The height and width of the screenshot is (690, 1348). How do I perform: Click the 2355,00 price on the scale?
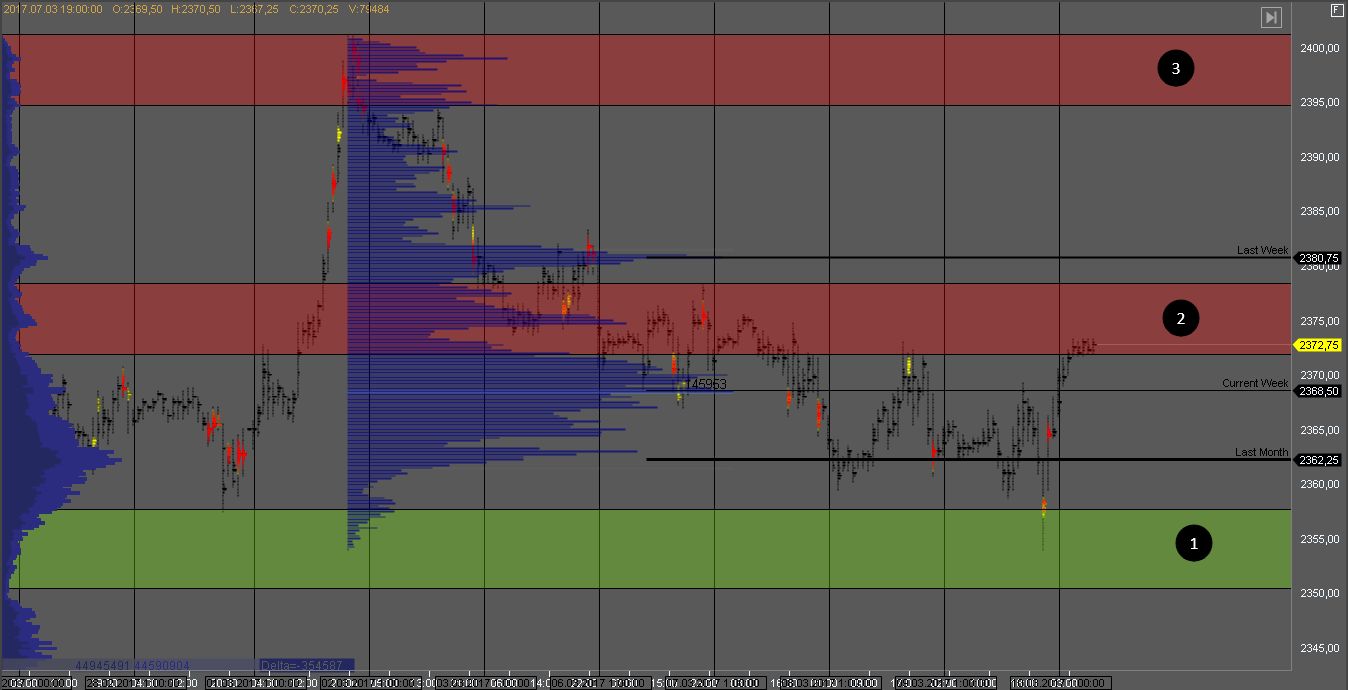tap(1320, 539)
